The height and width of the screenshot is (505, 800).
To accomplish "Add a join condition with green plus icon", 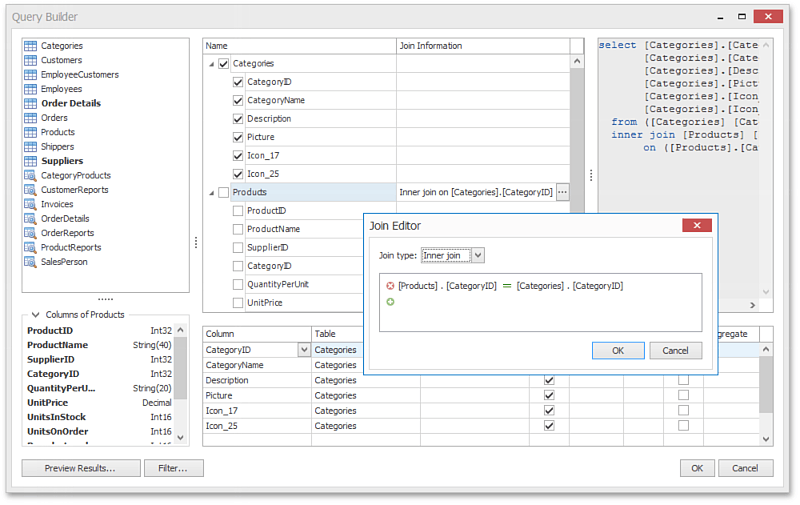I will tap(390, 301).
